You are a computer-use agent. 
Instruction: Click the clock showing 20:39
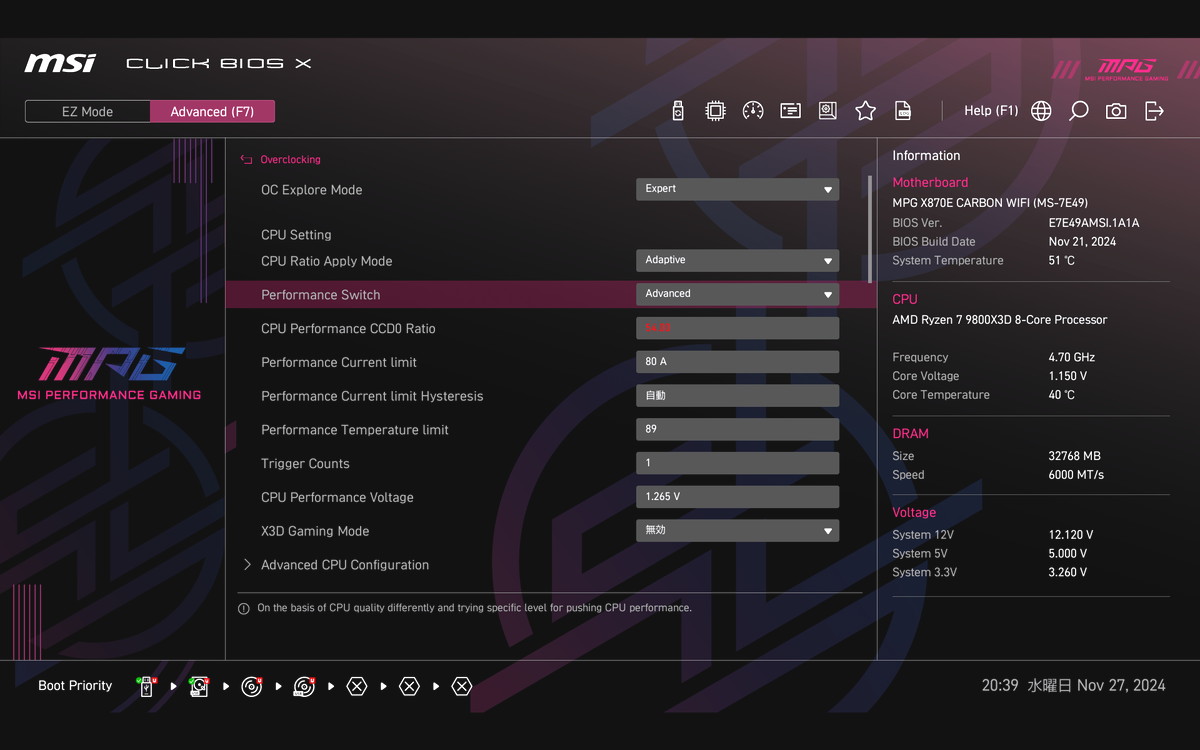[x=1000, y=686]
